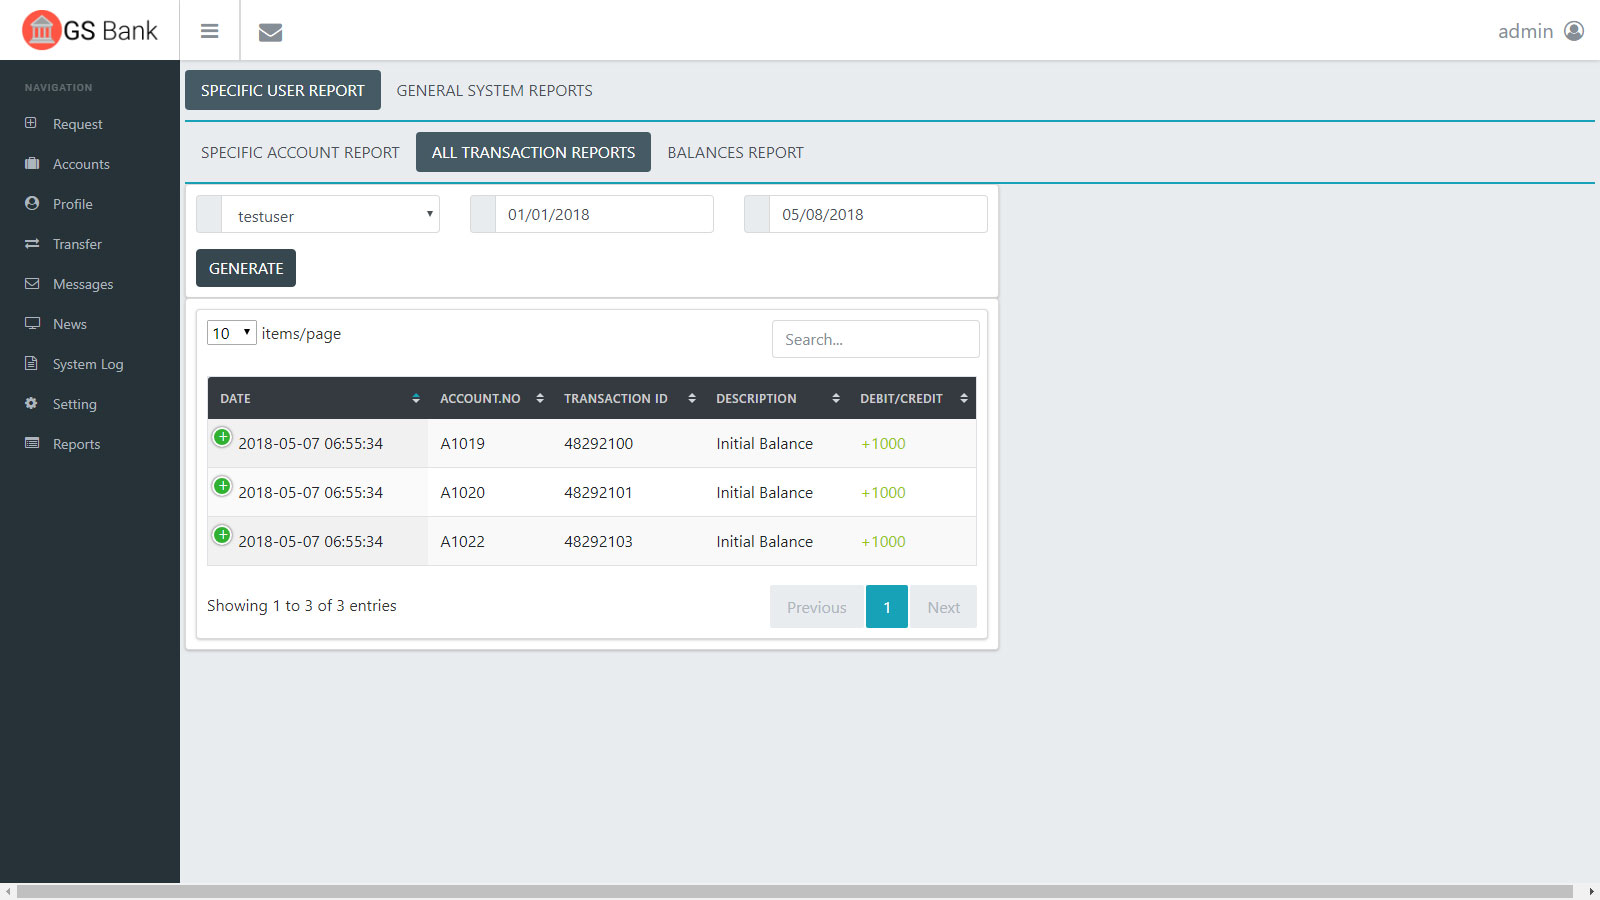Click the Search input field
The width and height of the screenshot is (1600, 900).
pos(875,340)
